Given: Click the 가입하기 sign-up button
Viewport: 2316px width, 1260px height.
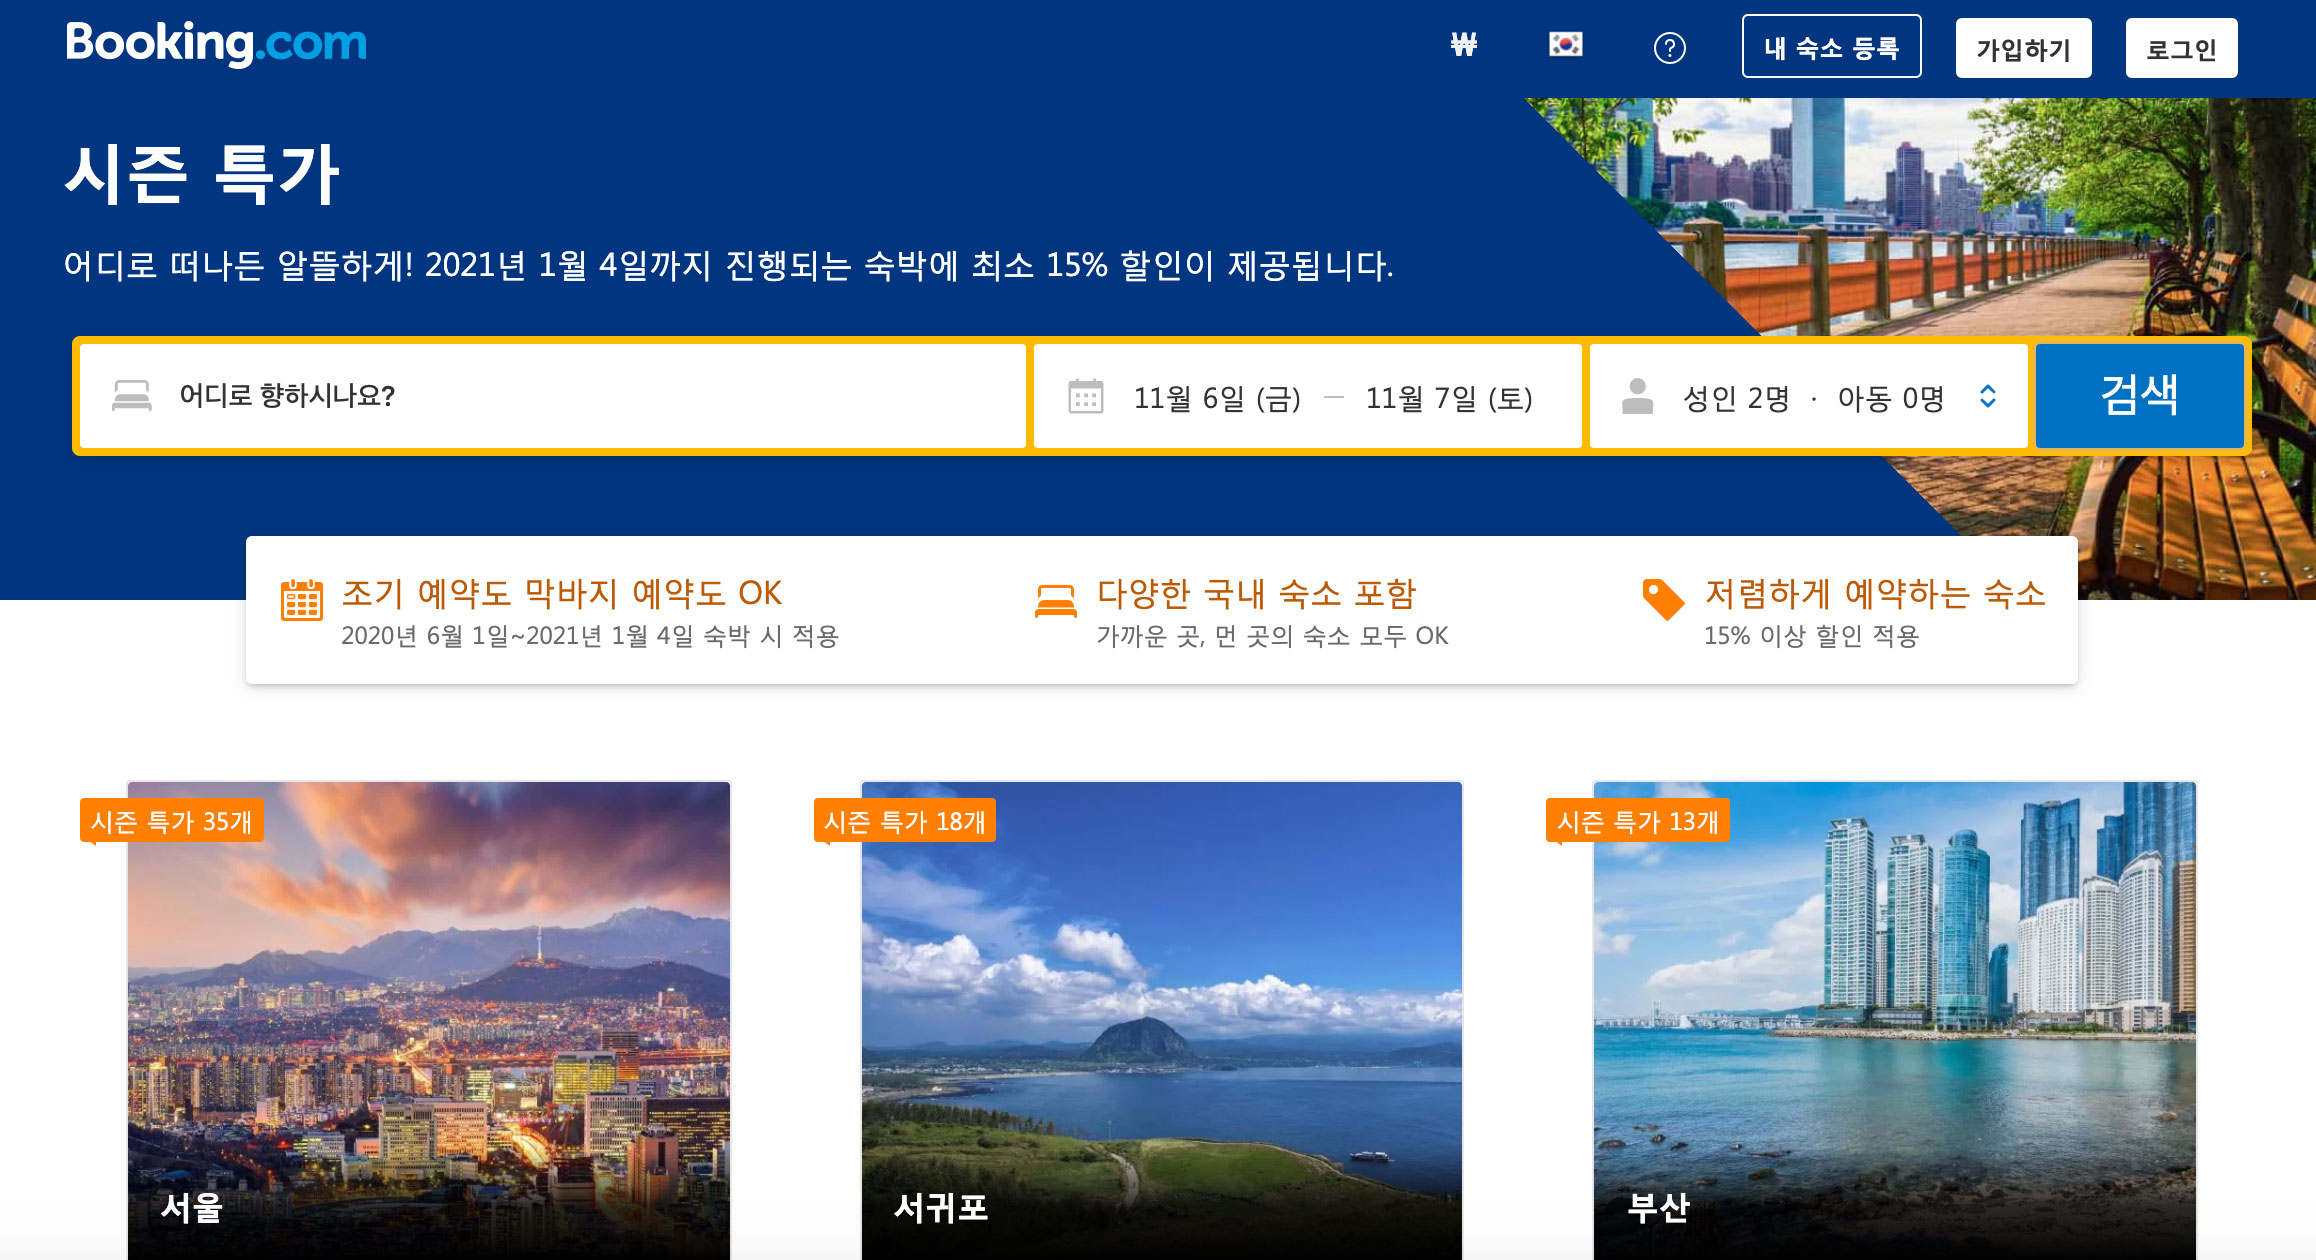Looking at the screenshot, I should coord(2023,48).
